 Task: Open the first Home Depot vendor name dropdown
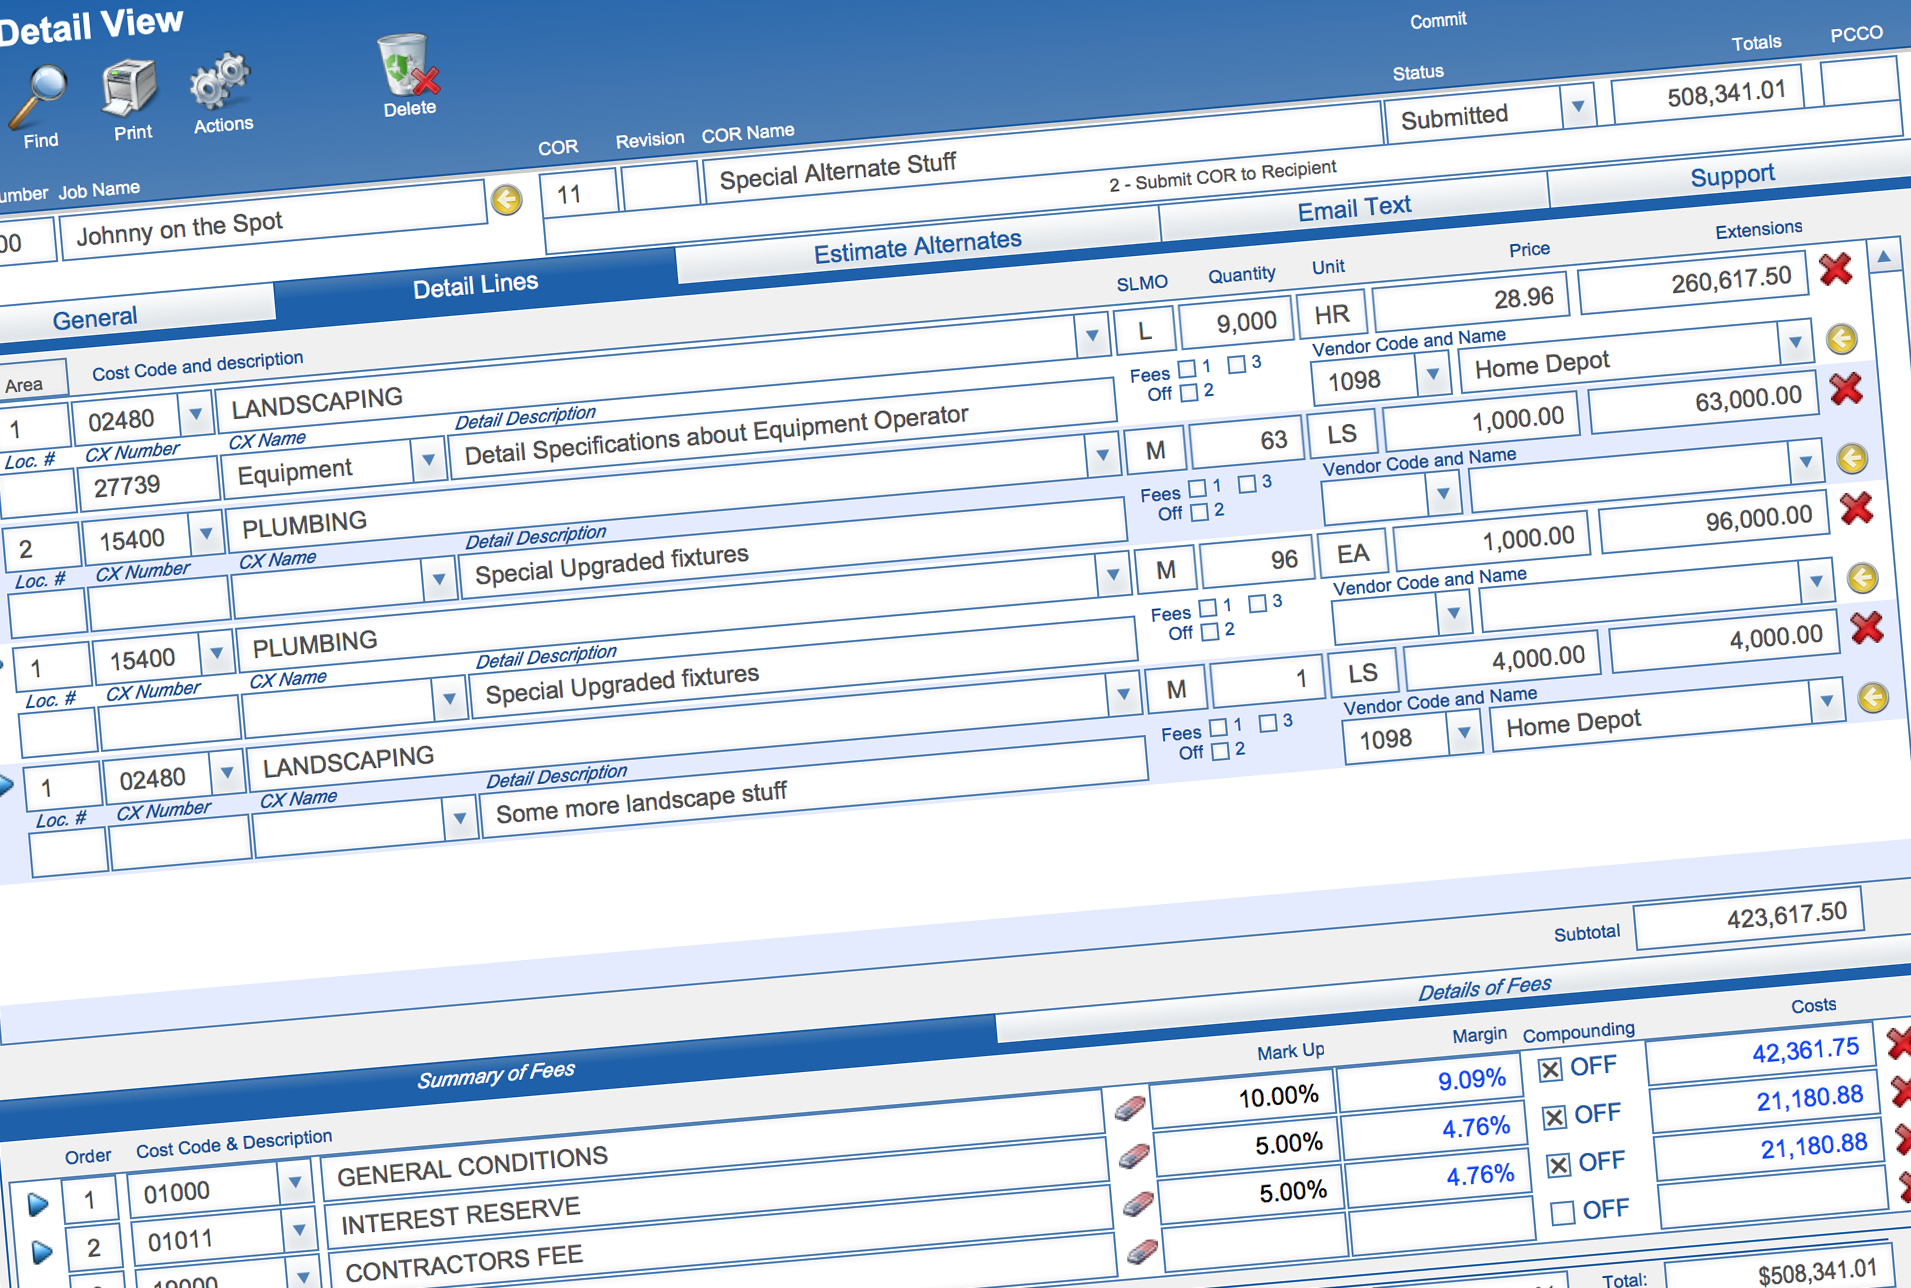pyautogui.click(x=1795, y=342)
